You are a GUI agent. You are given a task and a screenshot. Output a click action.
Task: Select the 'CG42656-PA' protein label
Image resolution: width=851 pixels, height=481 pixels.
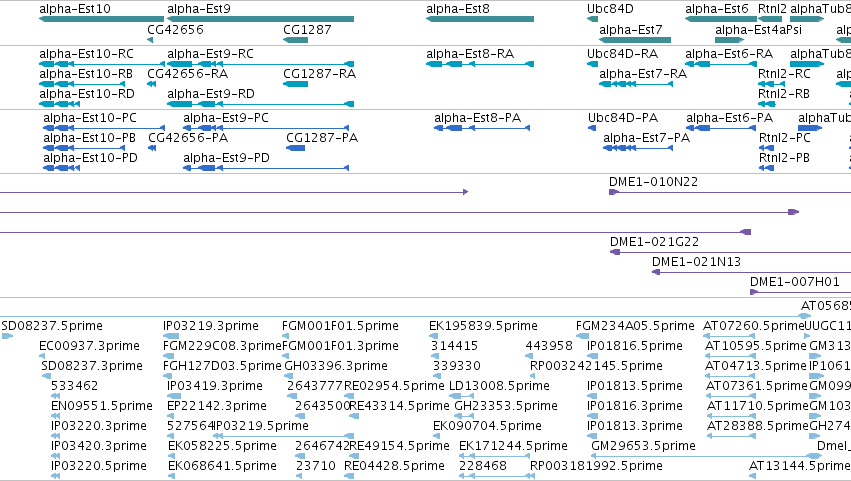(188, 138)
